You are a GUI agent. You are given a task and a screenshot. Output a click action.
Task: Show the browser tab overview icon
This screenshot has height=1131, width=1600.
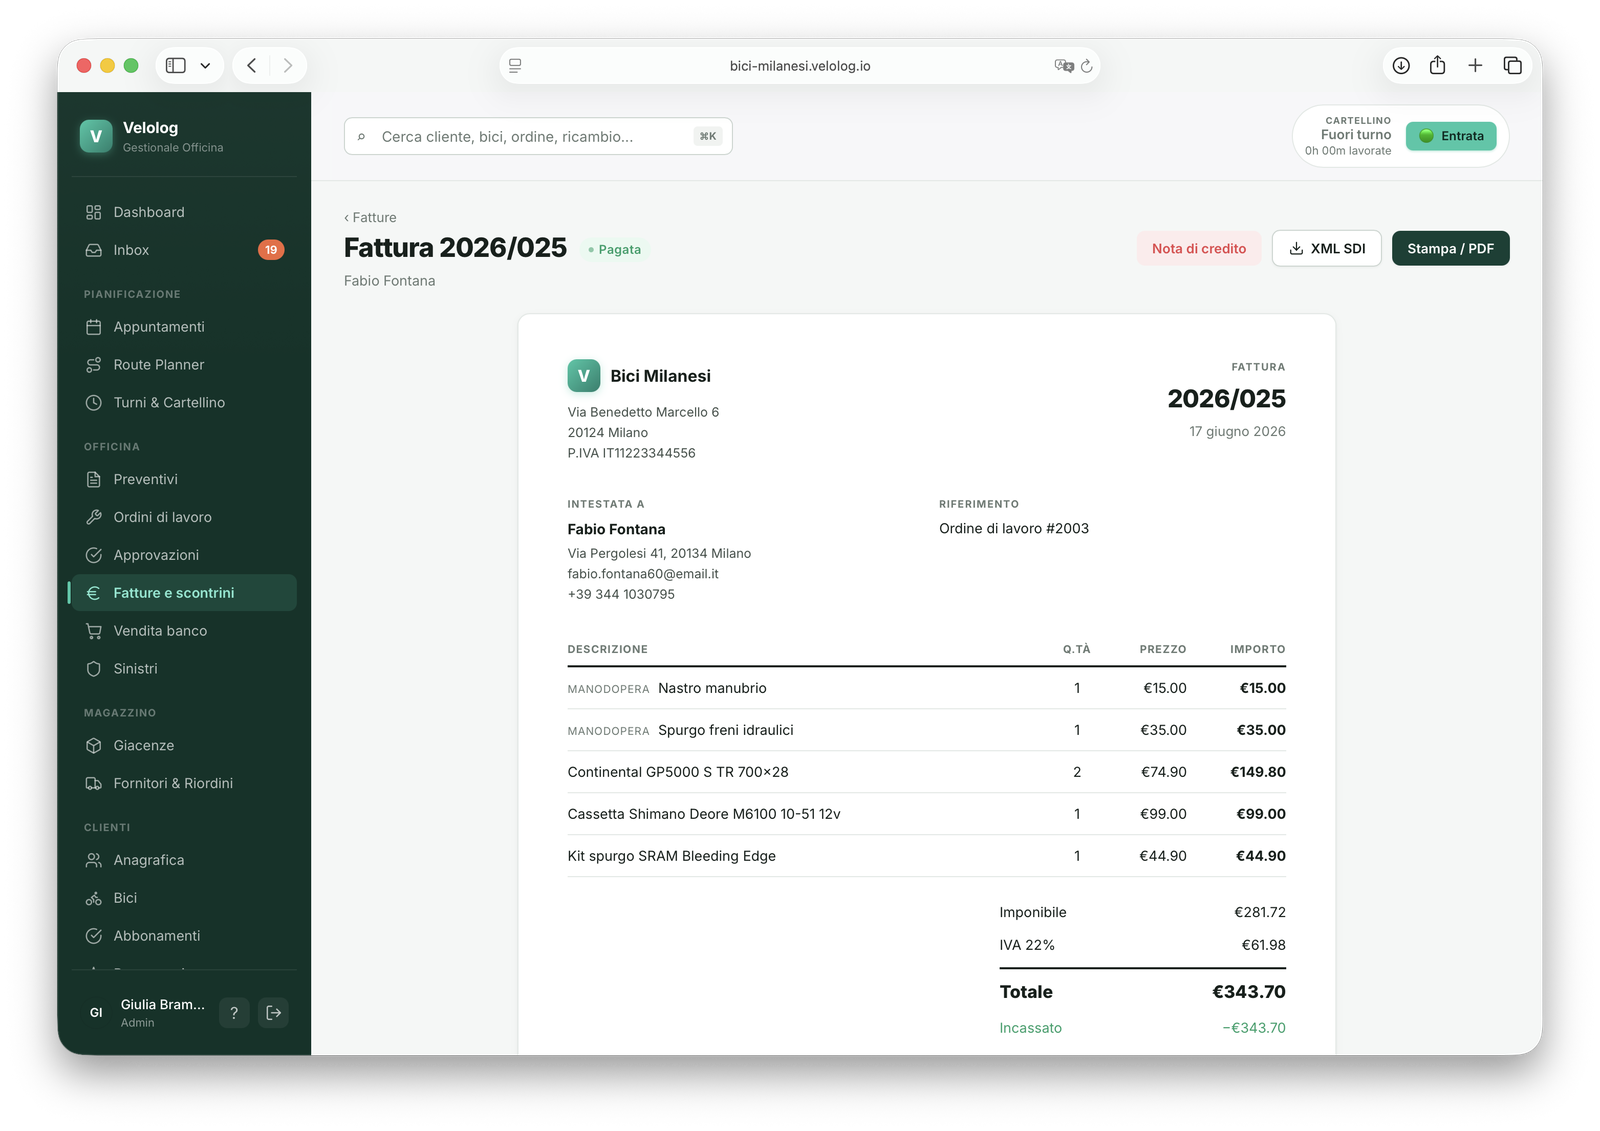(1512, 66)
